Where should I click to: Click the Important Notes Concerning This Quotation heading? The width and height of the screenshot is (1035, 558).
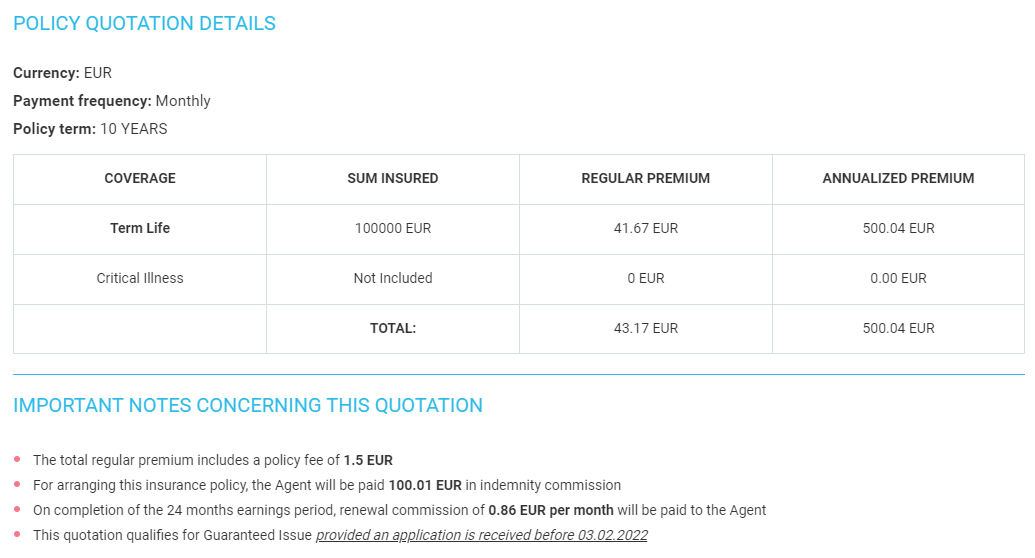(x=248, y=405)
